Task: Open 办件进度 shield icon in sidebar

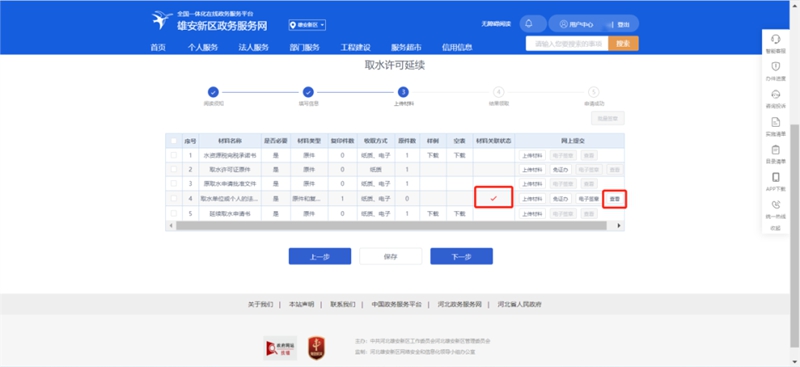Action: (776, 66)
